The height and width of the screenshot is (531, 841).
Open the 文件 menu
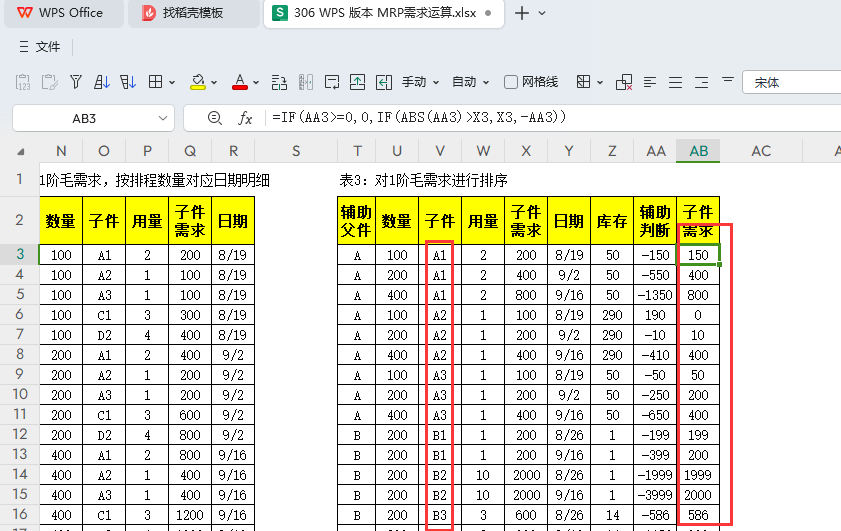point(48,47)
